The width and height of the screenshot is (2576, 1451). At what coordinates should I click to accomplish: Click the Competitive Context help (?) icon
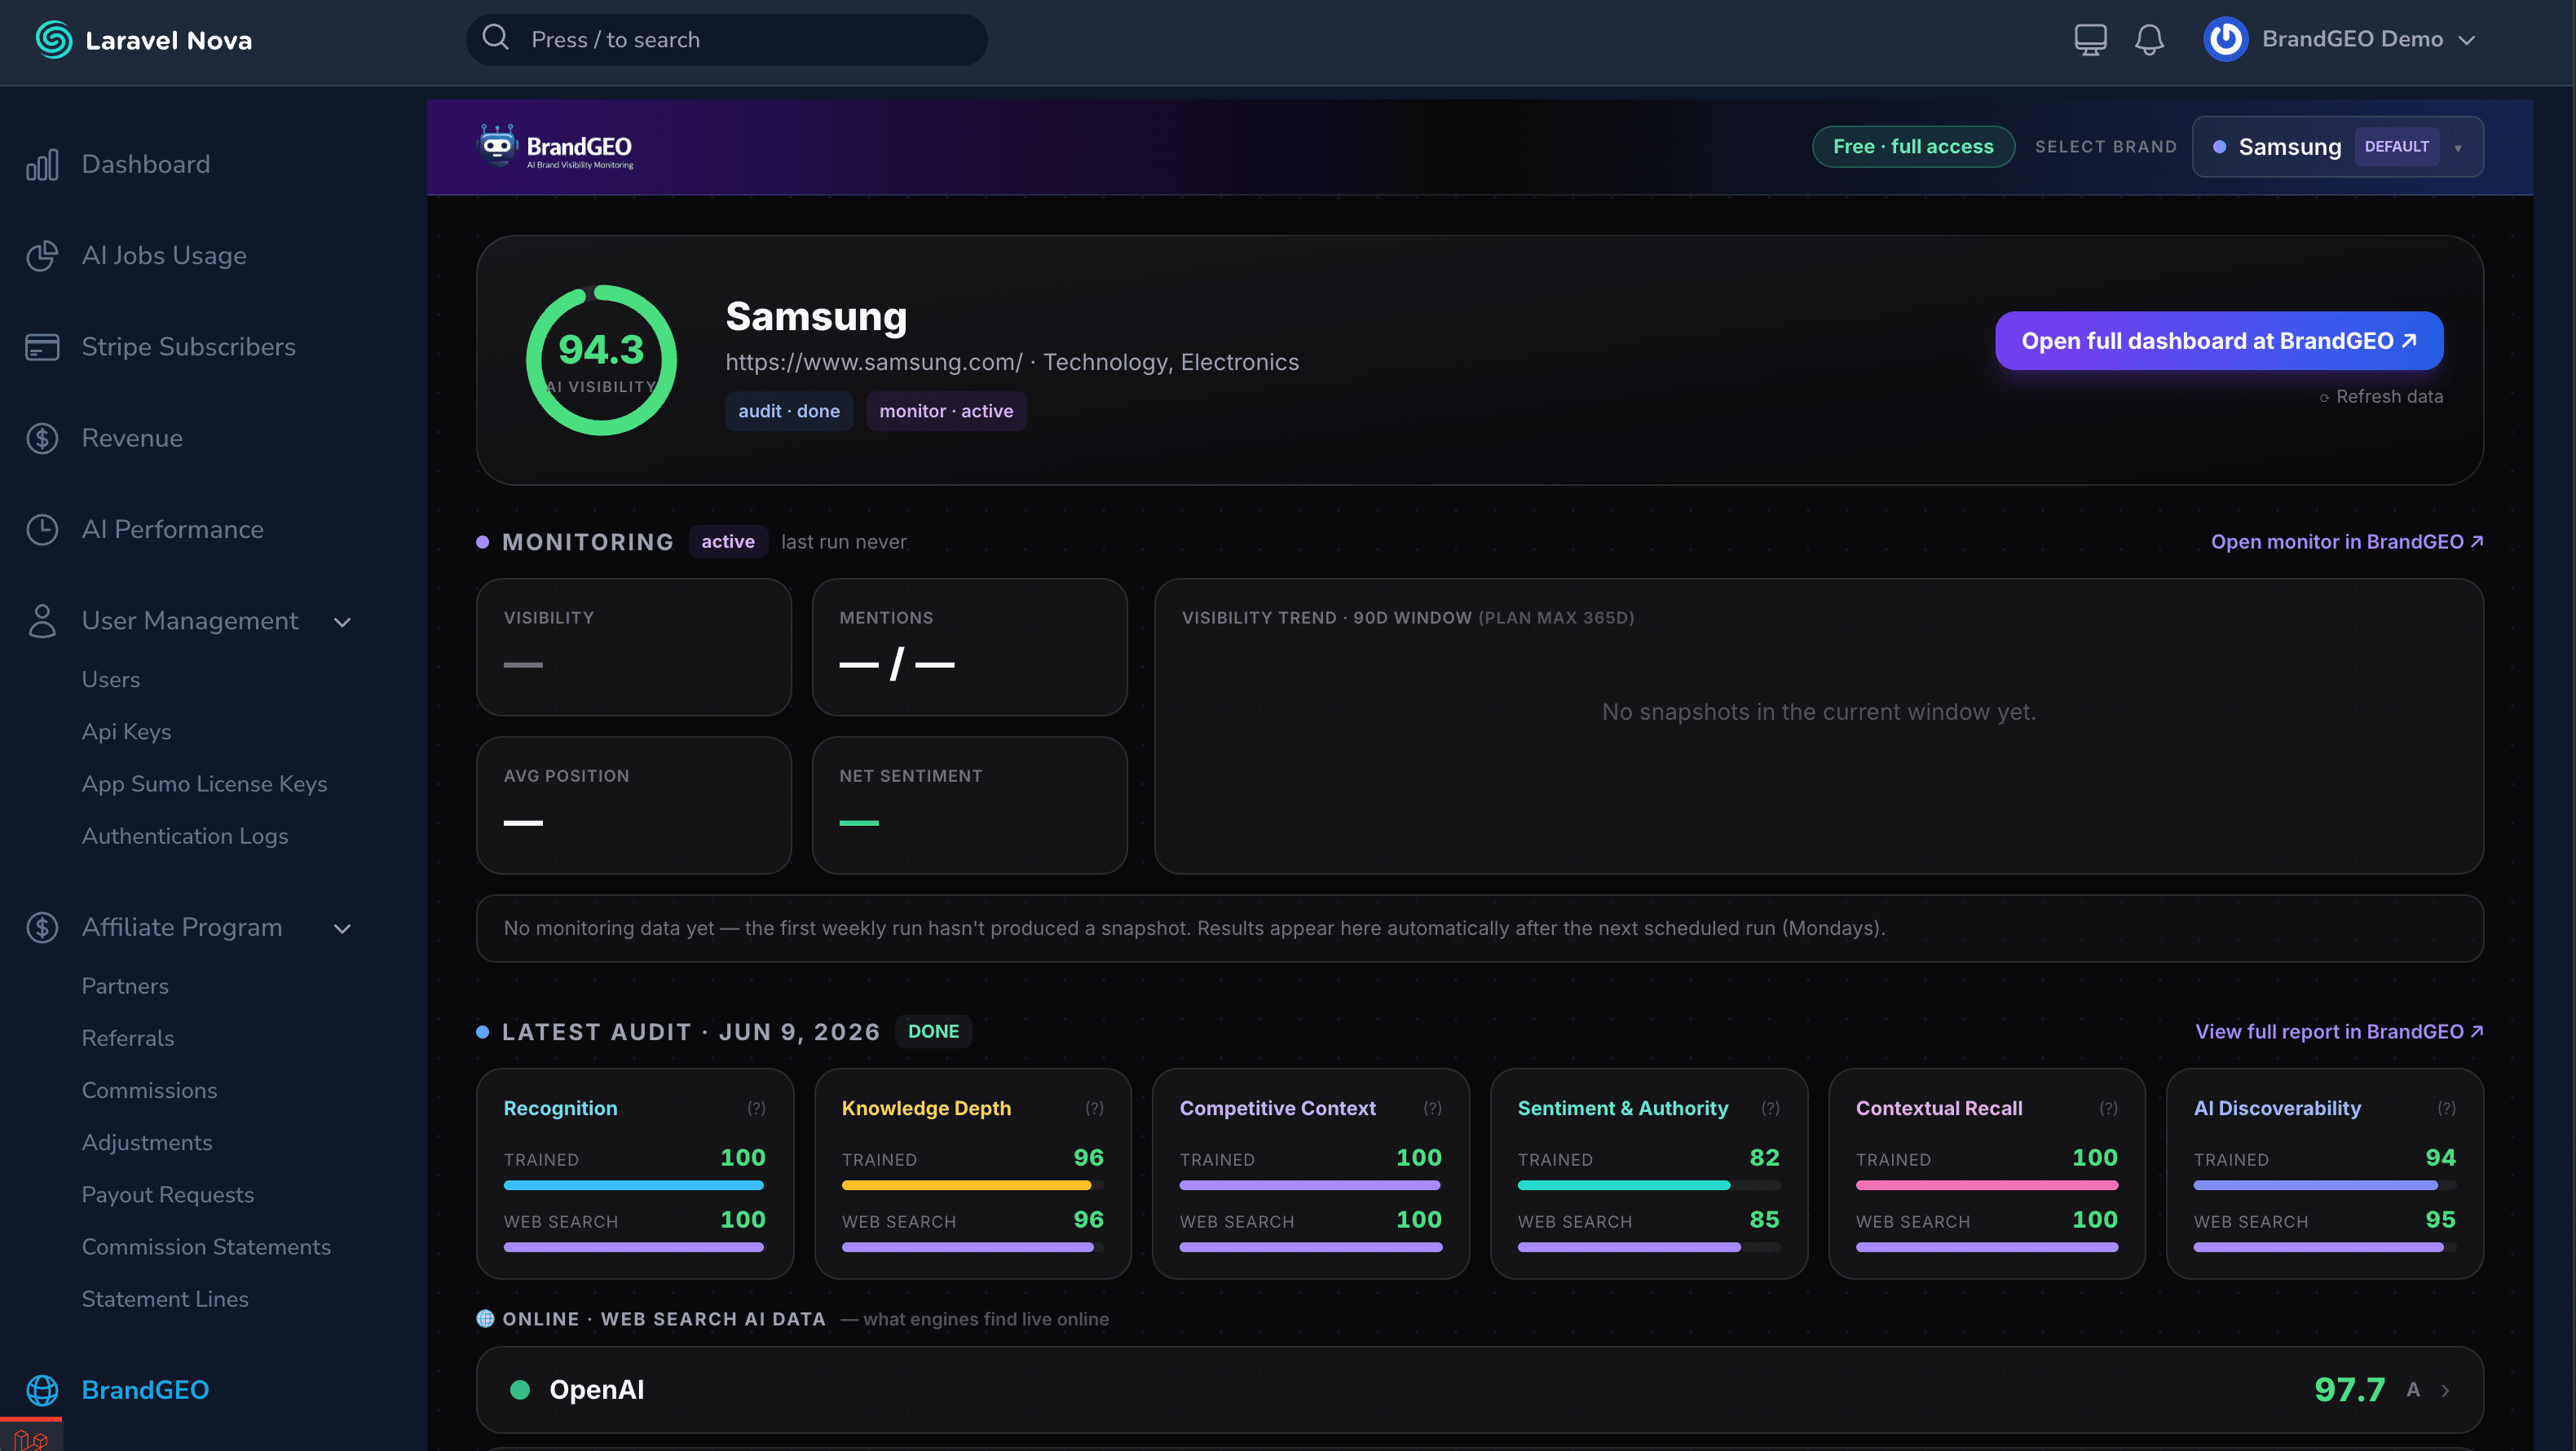click(x=1432, y=1108)
